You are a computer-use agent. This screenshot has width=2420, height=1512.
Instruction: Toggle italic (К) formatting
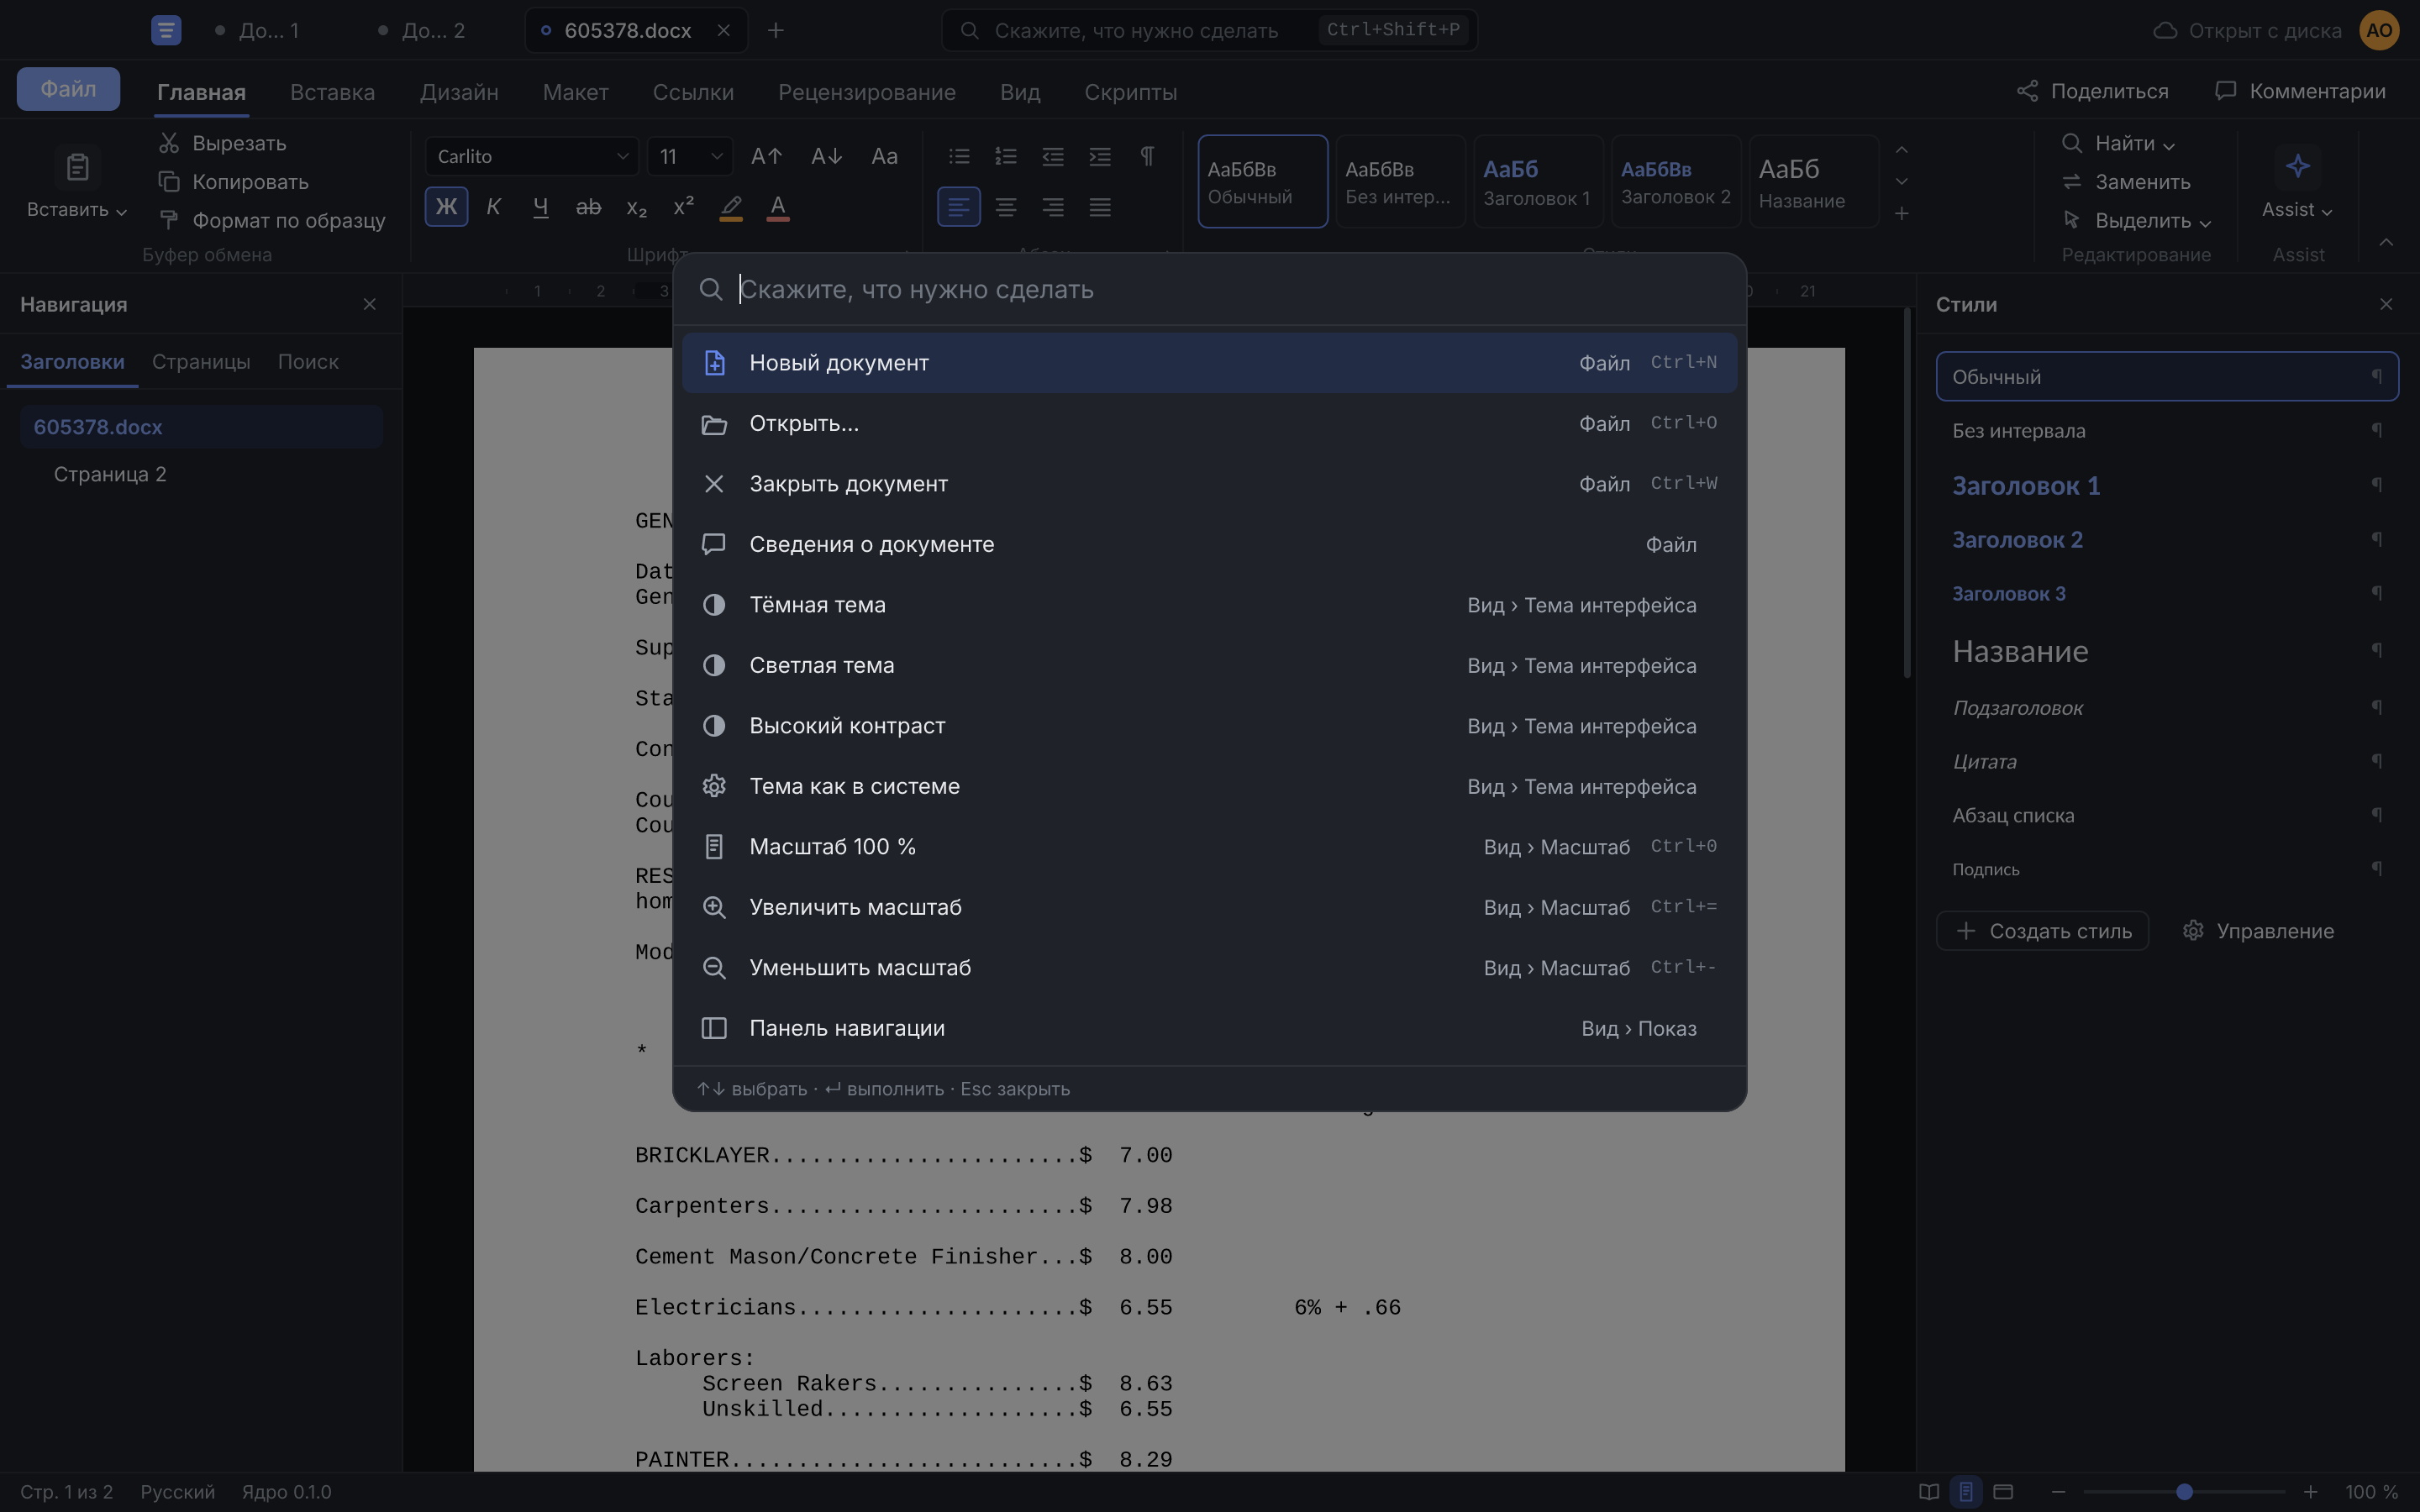coord(493,207)
